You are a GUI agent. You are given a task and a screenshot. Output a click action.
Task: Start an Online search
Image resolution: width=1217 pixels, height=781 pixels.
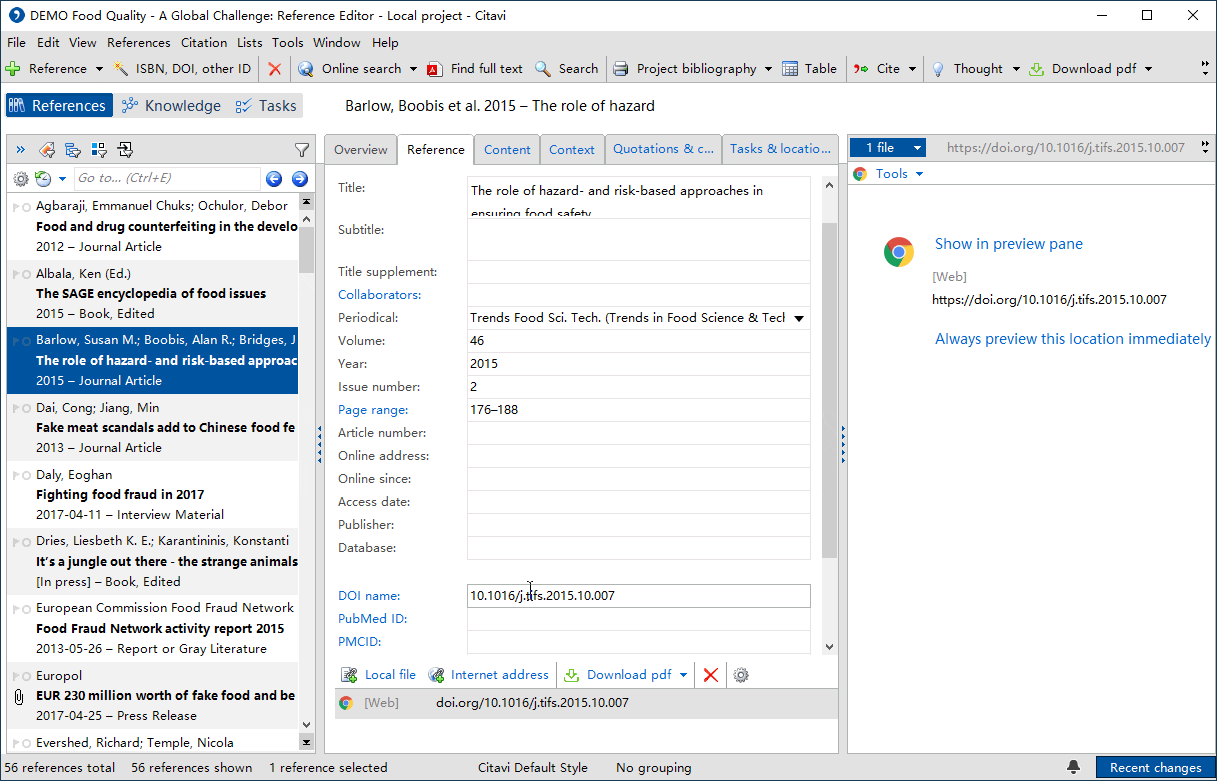click(x=350, y=69)
